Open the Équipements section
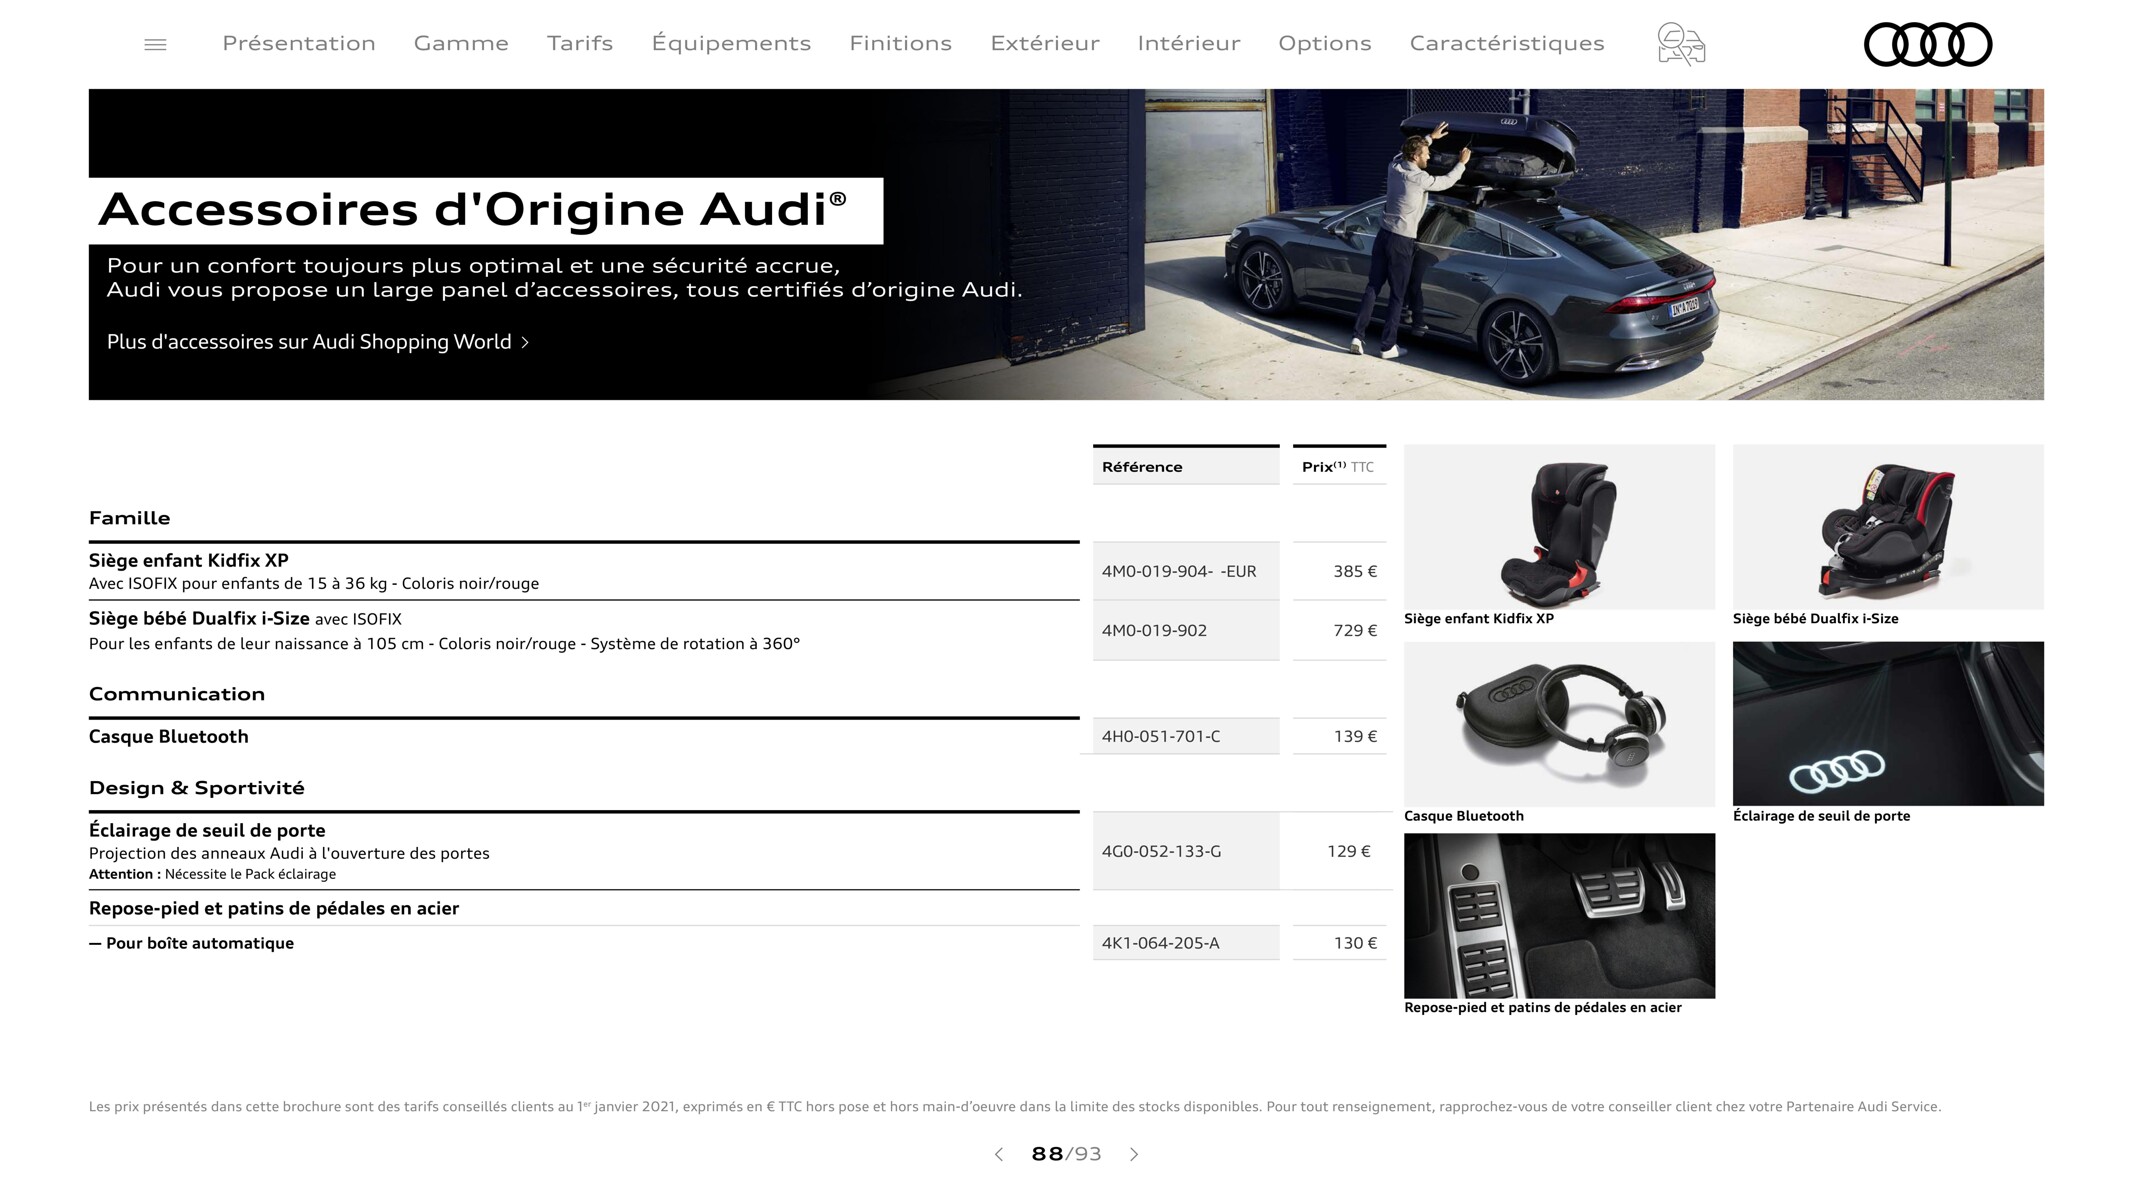 click(731, 43)
